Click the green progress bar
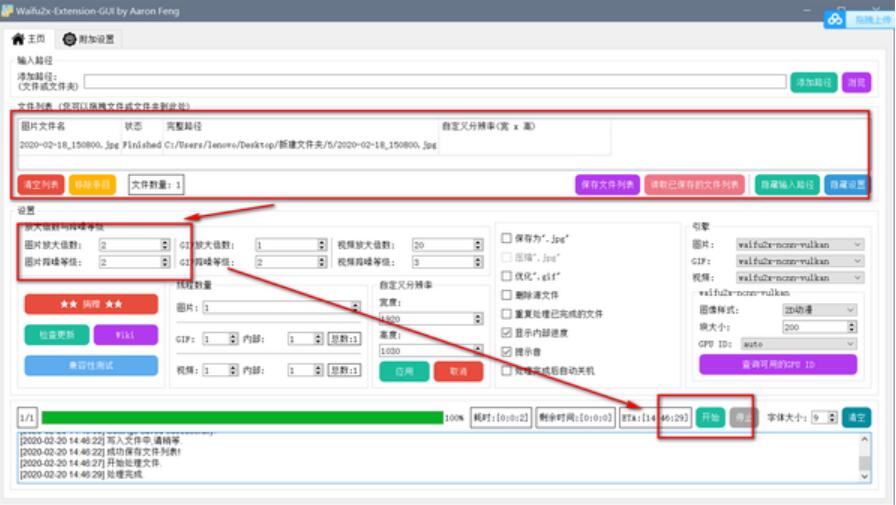This screenshot has width=896, height=505. pyautogui.click(x=242, y=418)
